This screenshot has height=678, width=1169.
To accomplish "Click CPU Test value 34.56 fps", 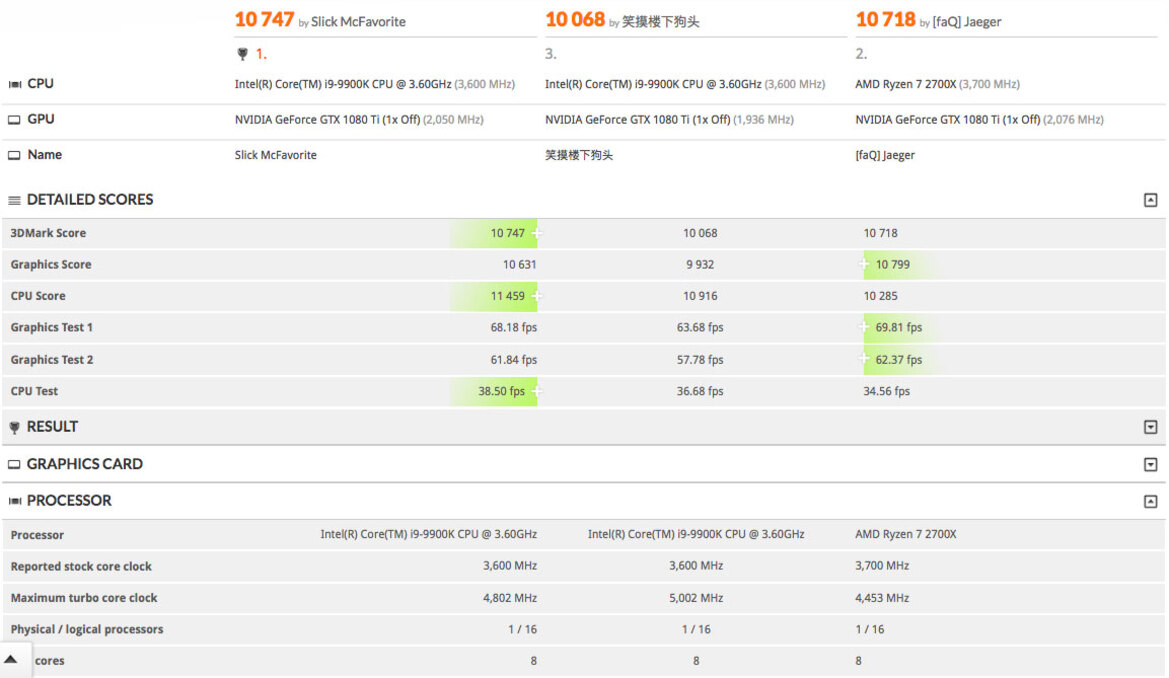I will [x=886, y=391].
